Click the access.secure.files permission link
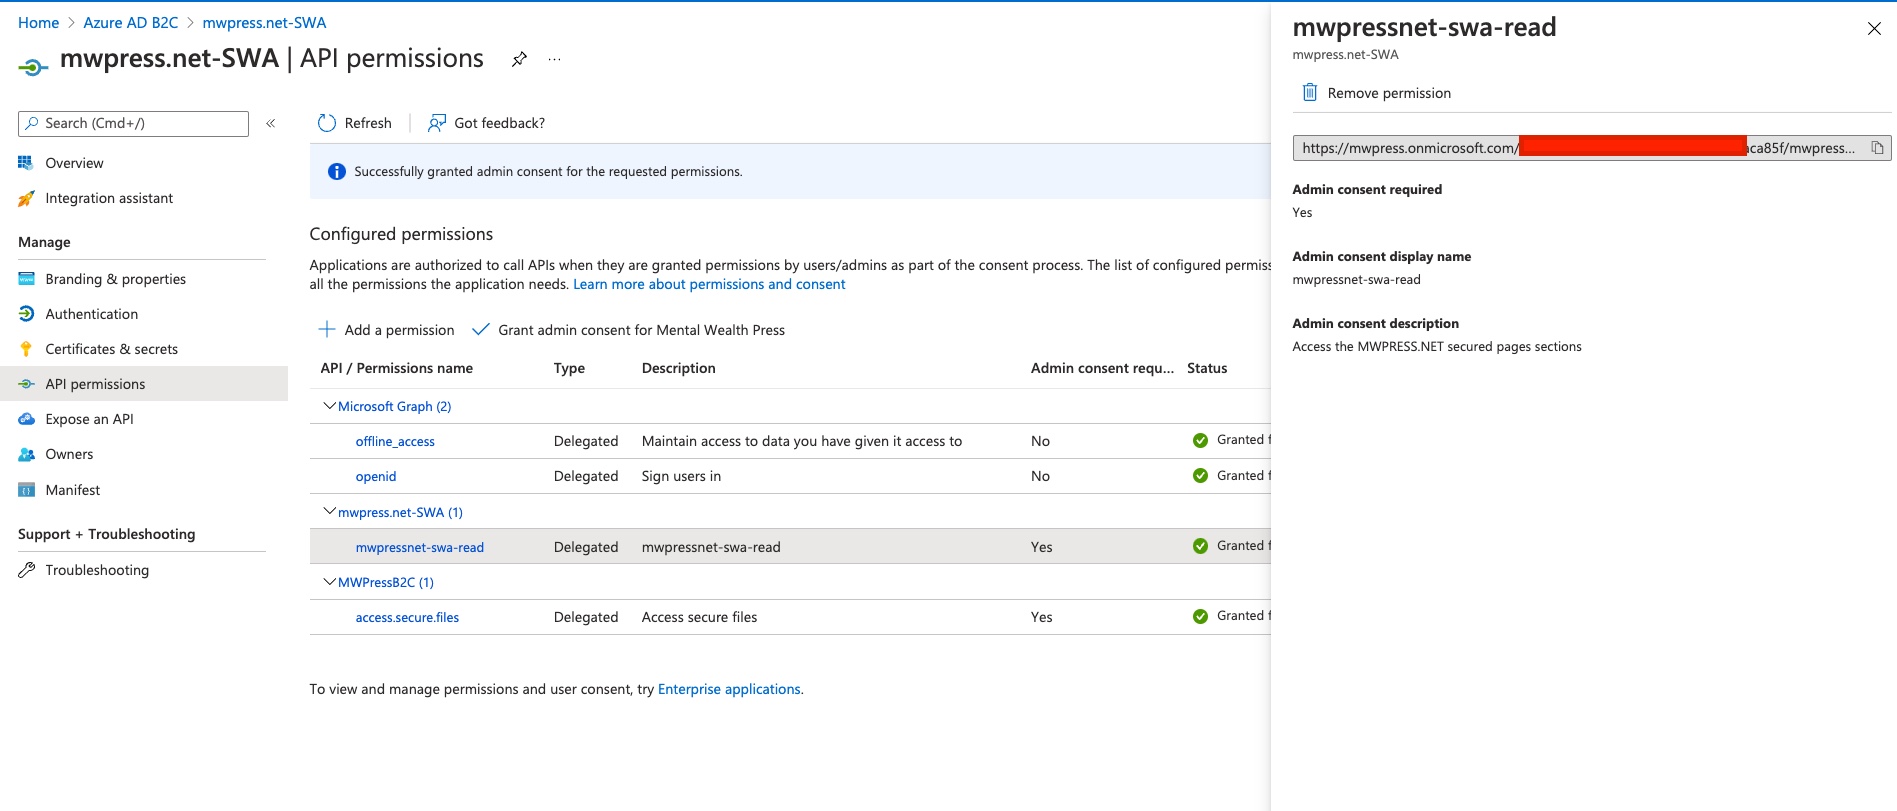This screenshot has height=811, width=1897. click(407, 617)
